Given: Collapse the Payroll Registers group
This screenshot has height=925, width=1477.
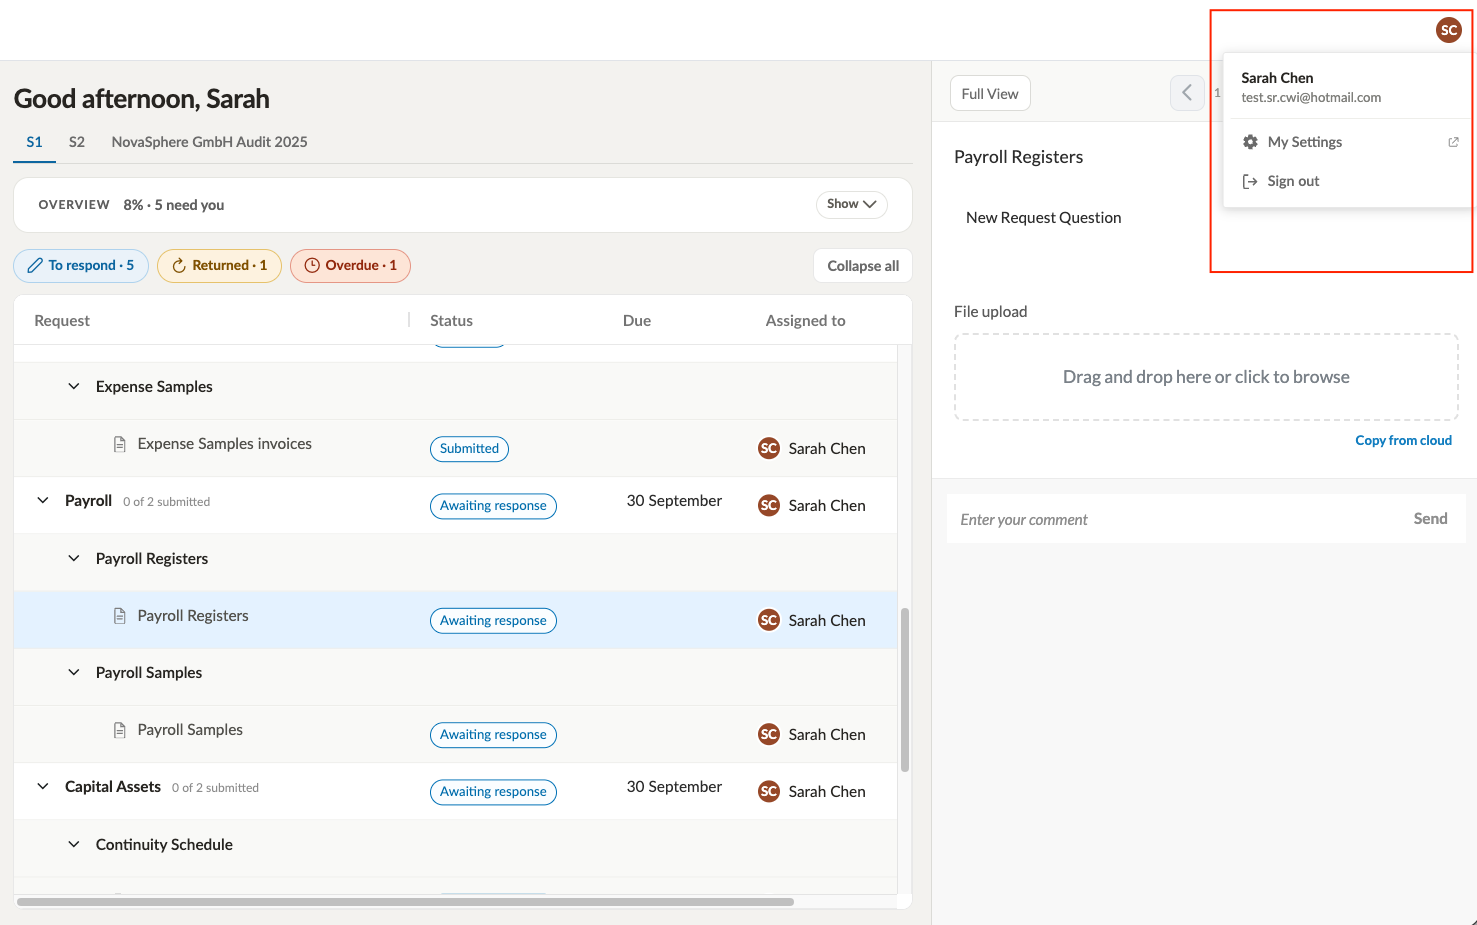Looking at the screenshot, I should (73, 558).
